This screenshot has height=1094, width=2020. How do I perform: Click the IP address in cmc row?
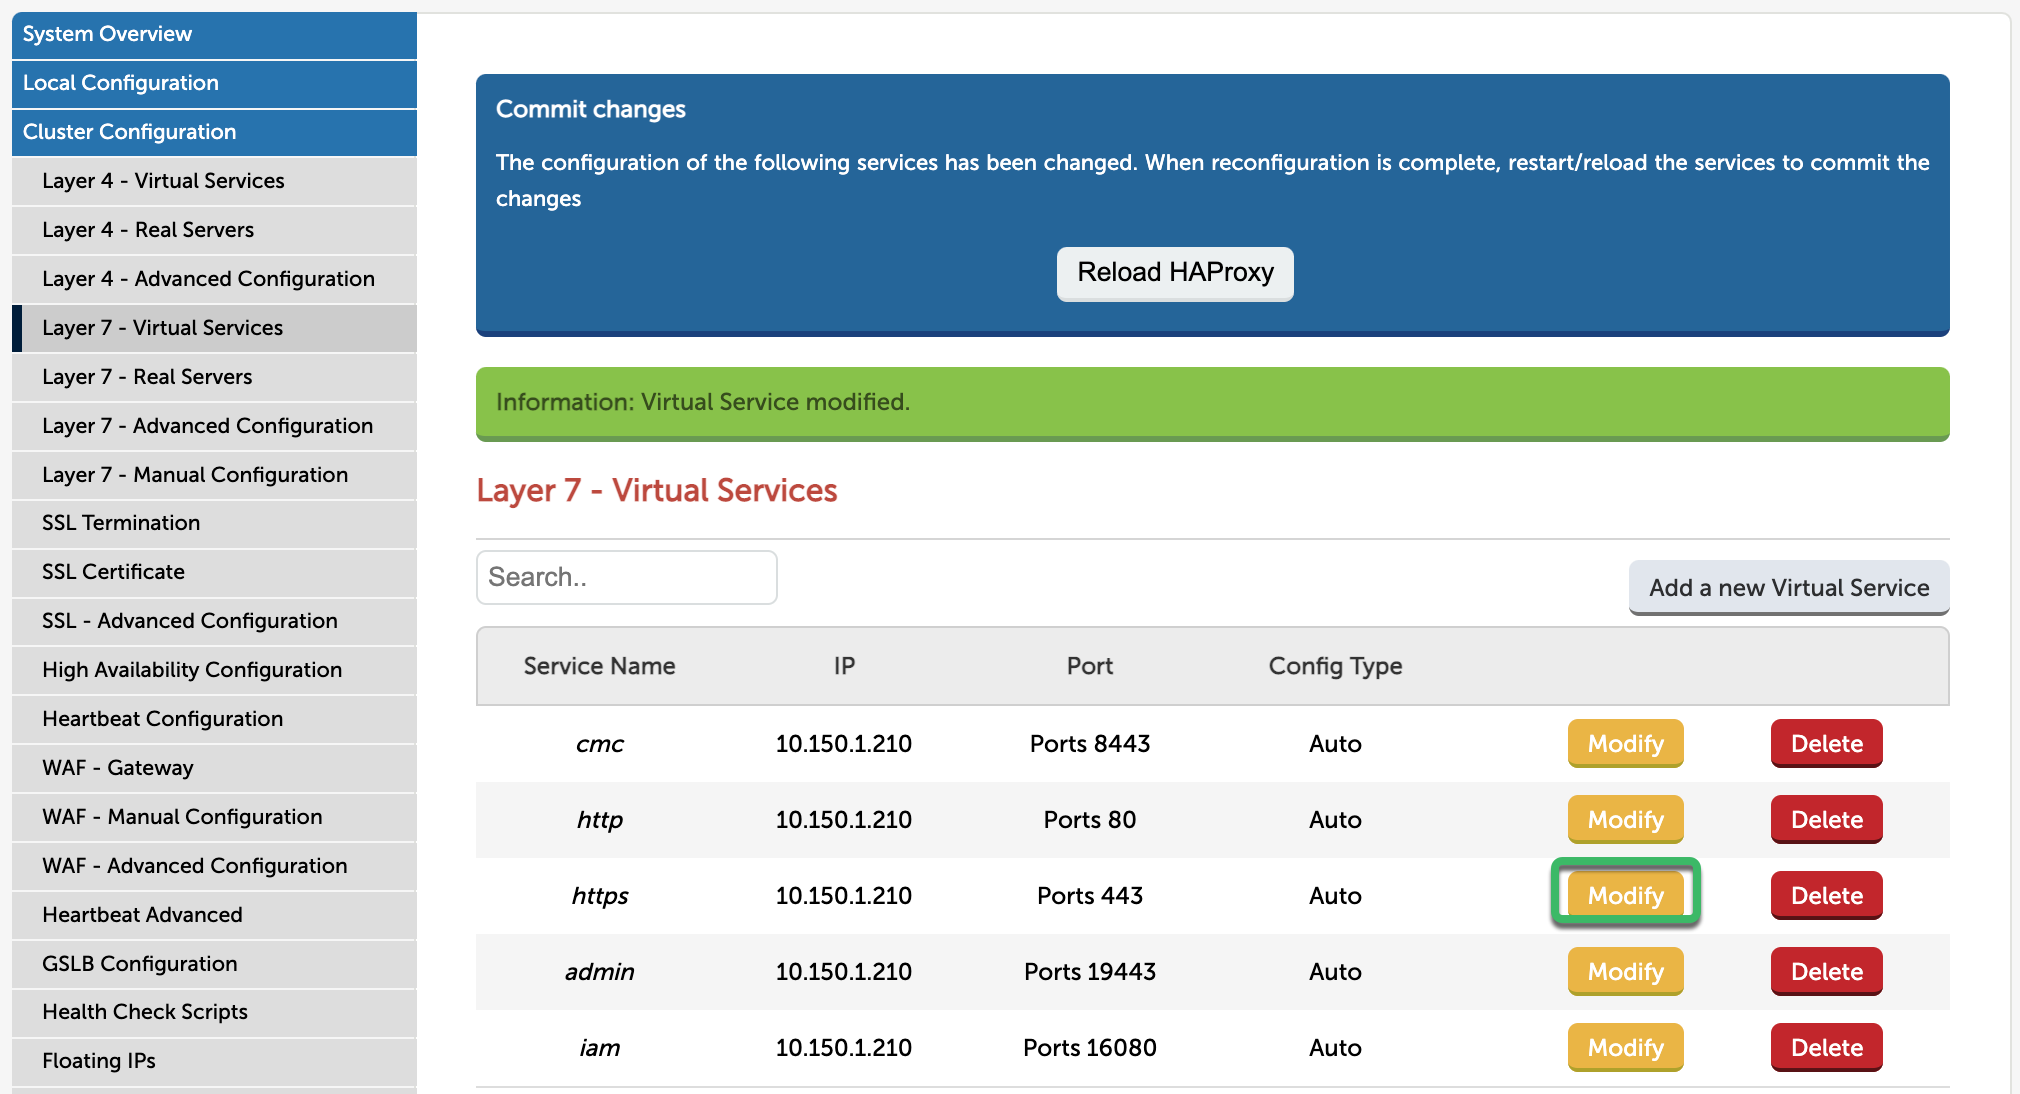tap(843, 744)
